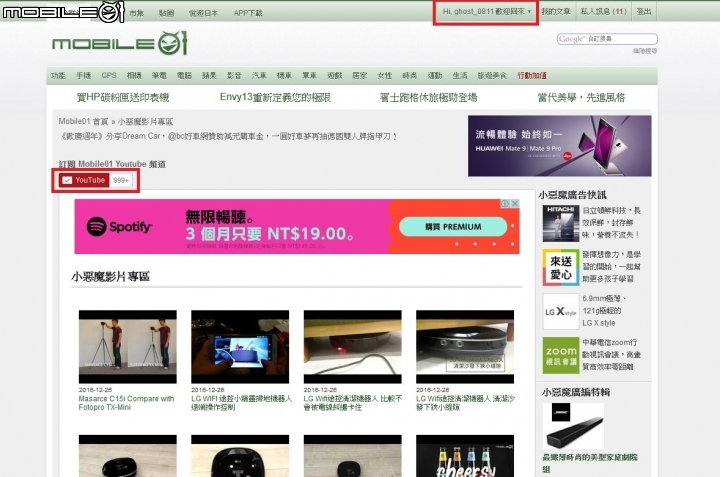Select 居家 category tab

coord(360,75)
